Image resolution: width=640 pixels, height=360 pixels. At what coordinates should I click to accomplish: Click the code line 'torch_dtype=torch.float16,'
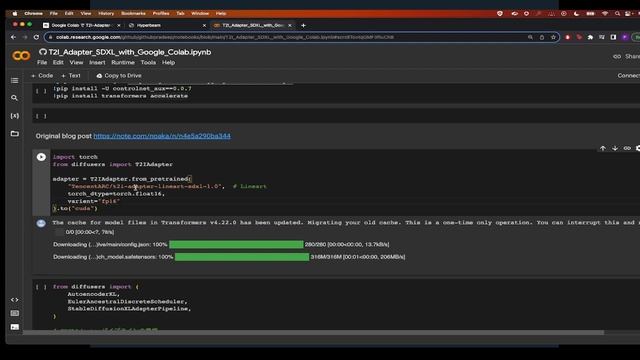pyautogui.click(x=116, y=194)
